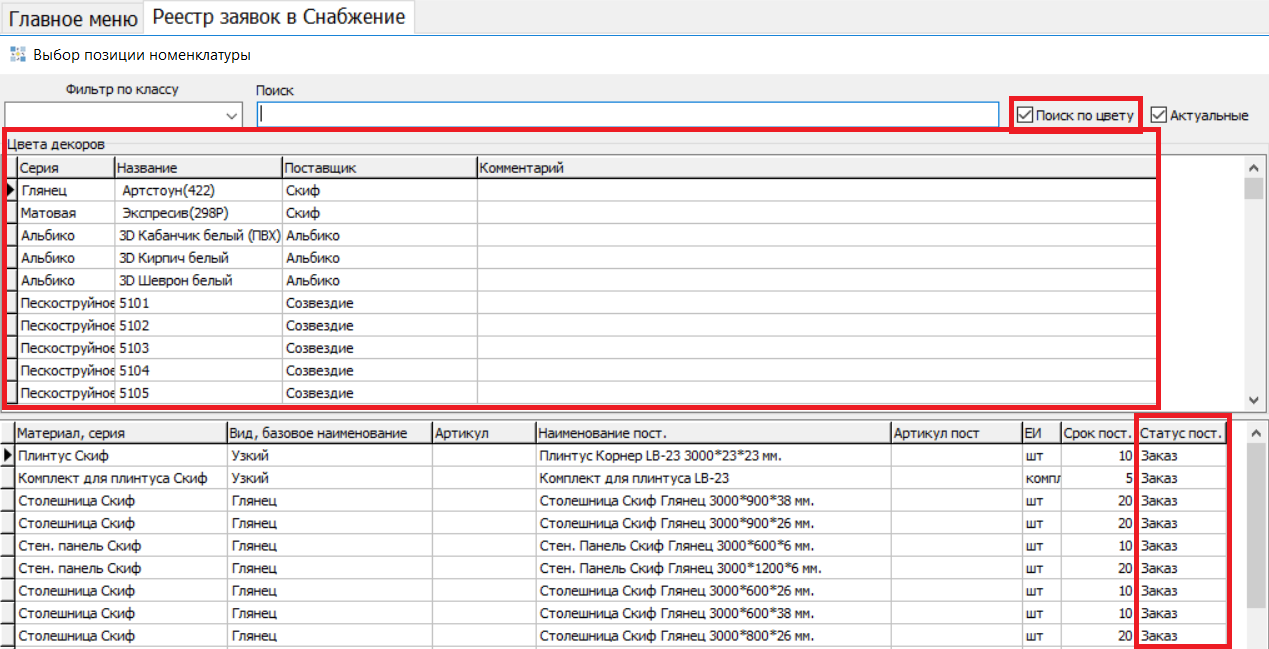Click the nomenclature selection icon
The width and height of the screenshot is (1269, 649).
tap(17, 55)
